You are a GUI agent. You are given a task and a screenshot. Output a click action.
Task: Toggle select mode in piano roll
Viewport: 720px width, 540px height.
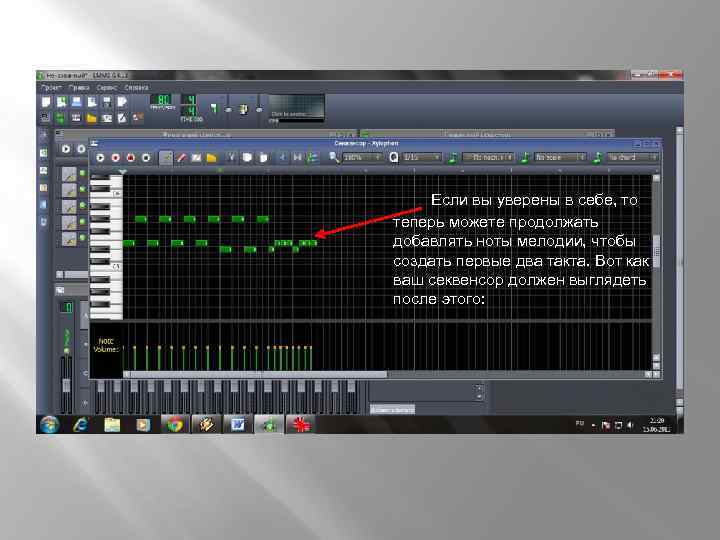(196, 158)
